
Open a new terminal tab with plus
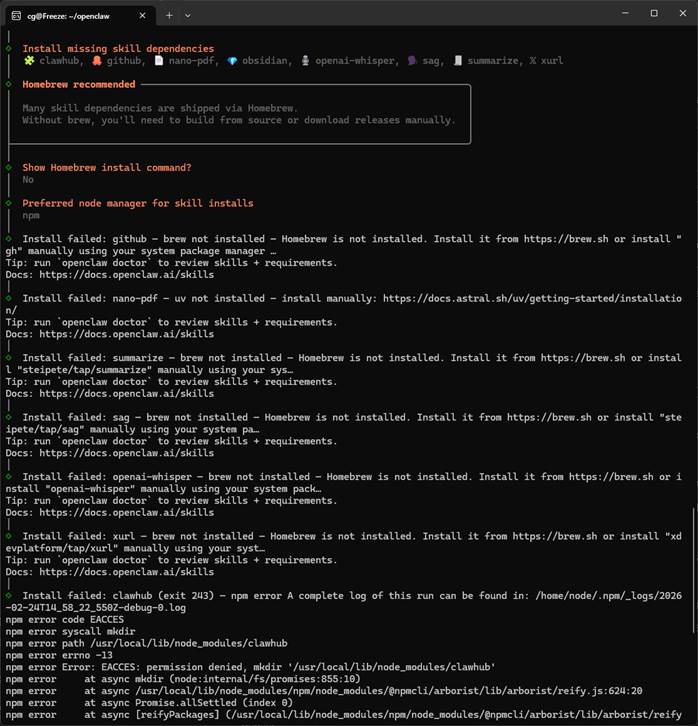point(169,14)
